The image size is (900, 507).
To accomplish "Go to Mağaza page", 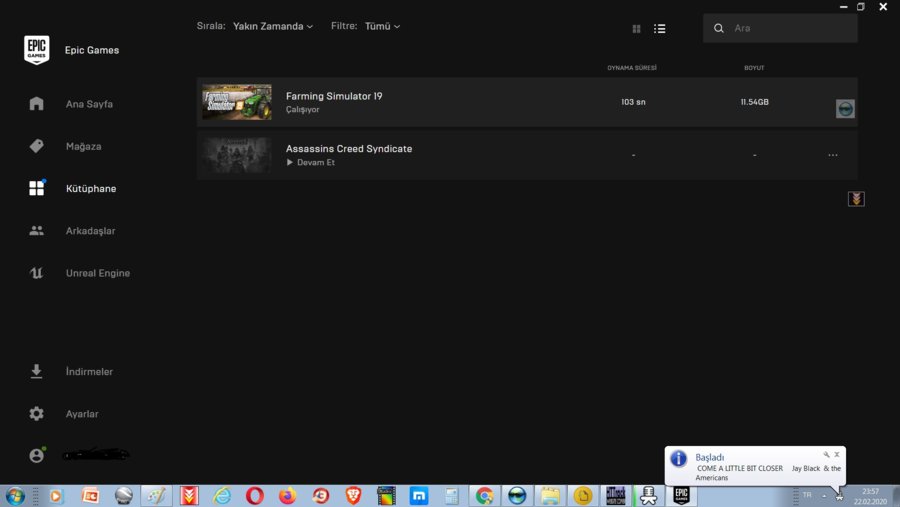I will (83, 146).
